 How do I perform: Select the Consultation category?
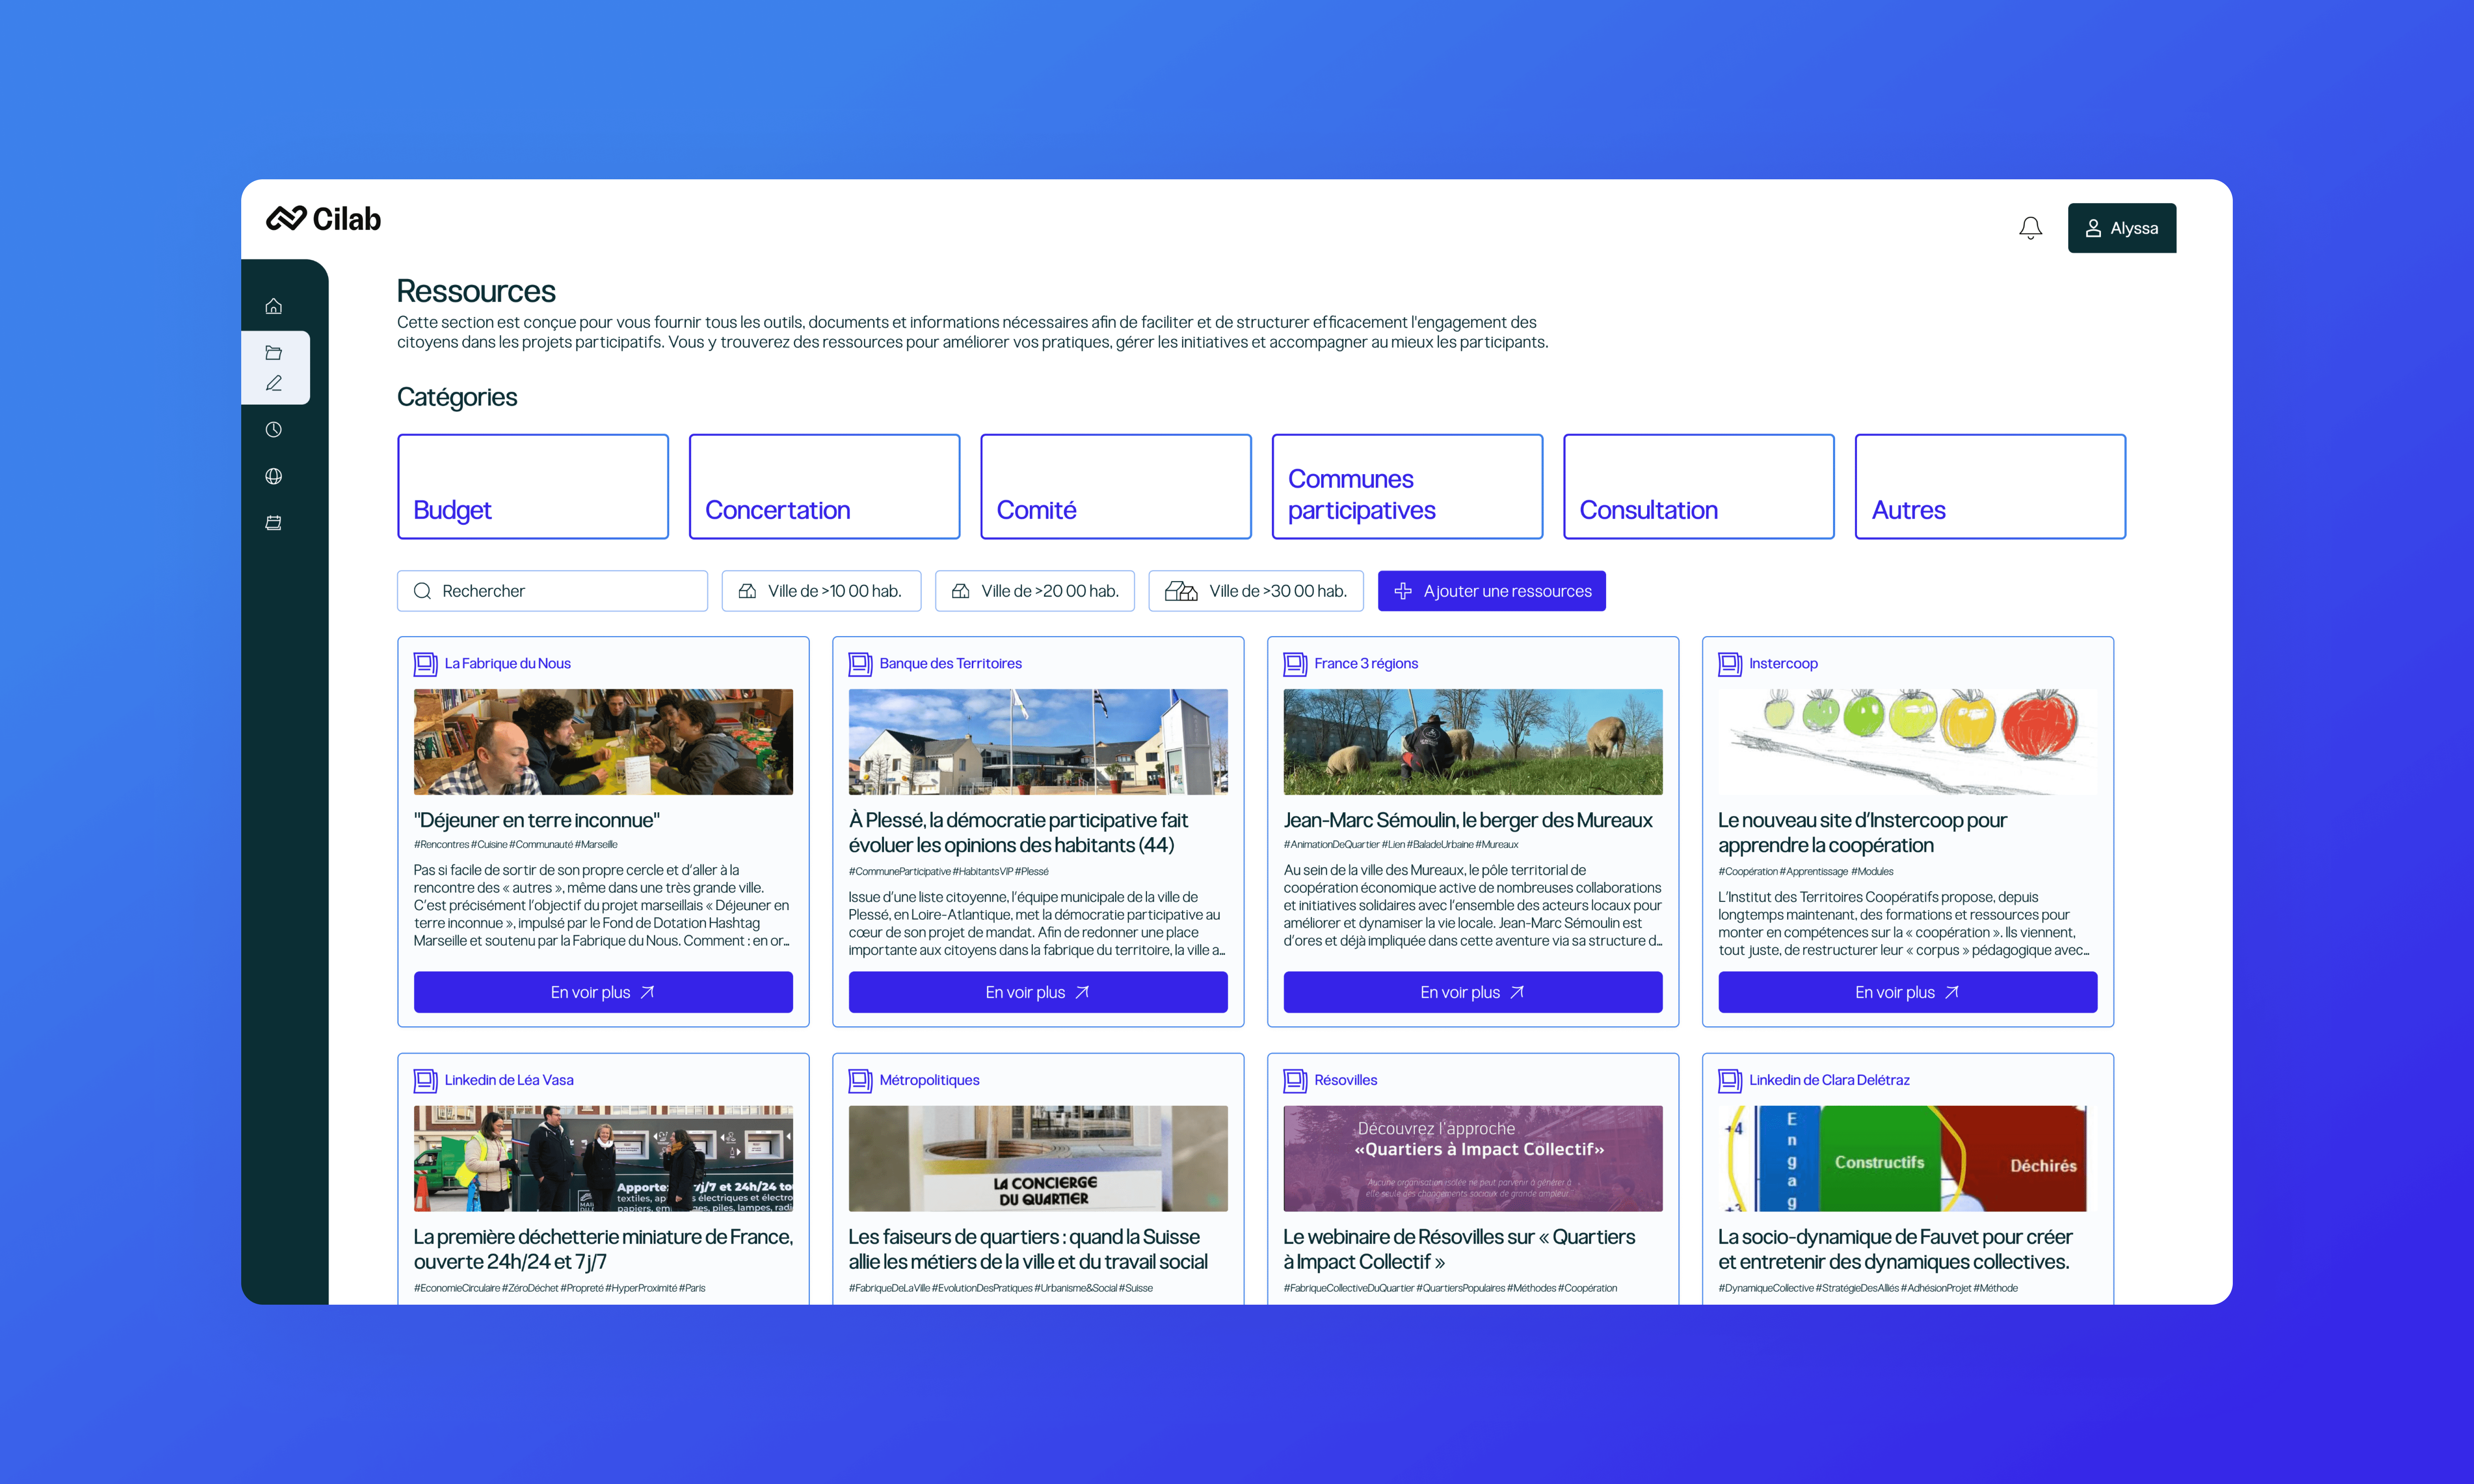(x=1698, y=487)
